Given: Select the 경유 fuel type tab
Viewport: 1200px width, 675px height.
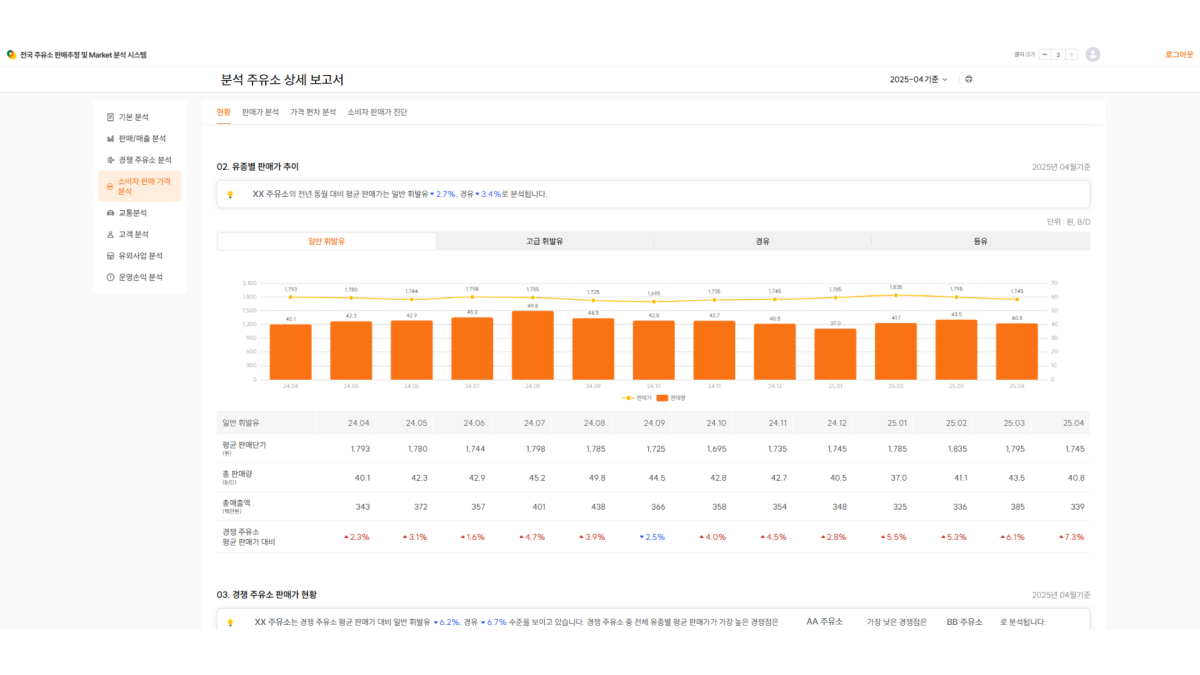Looking at the screenshot, I should (762, 241).
